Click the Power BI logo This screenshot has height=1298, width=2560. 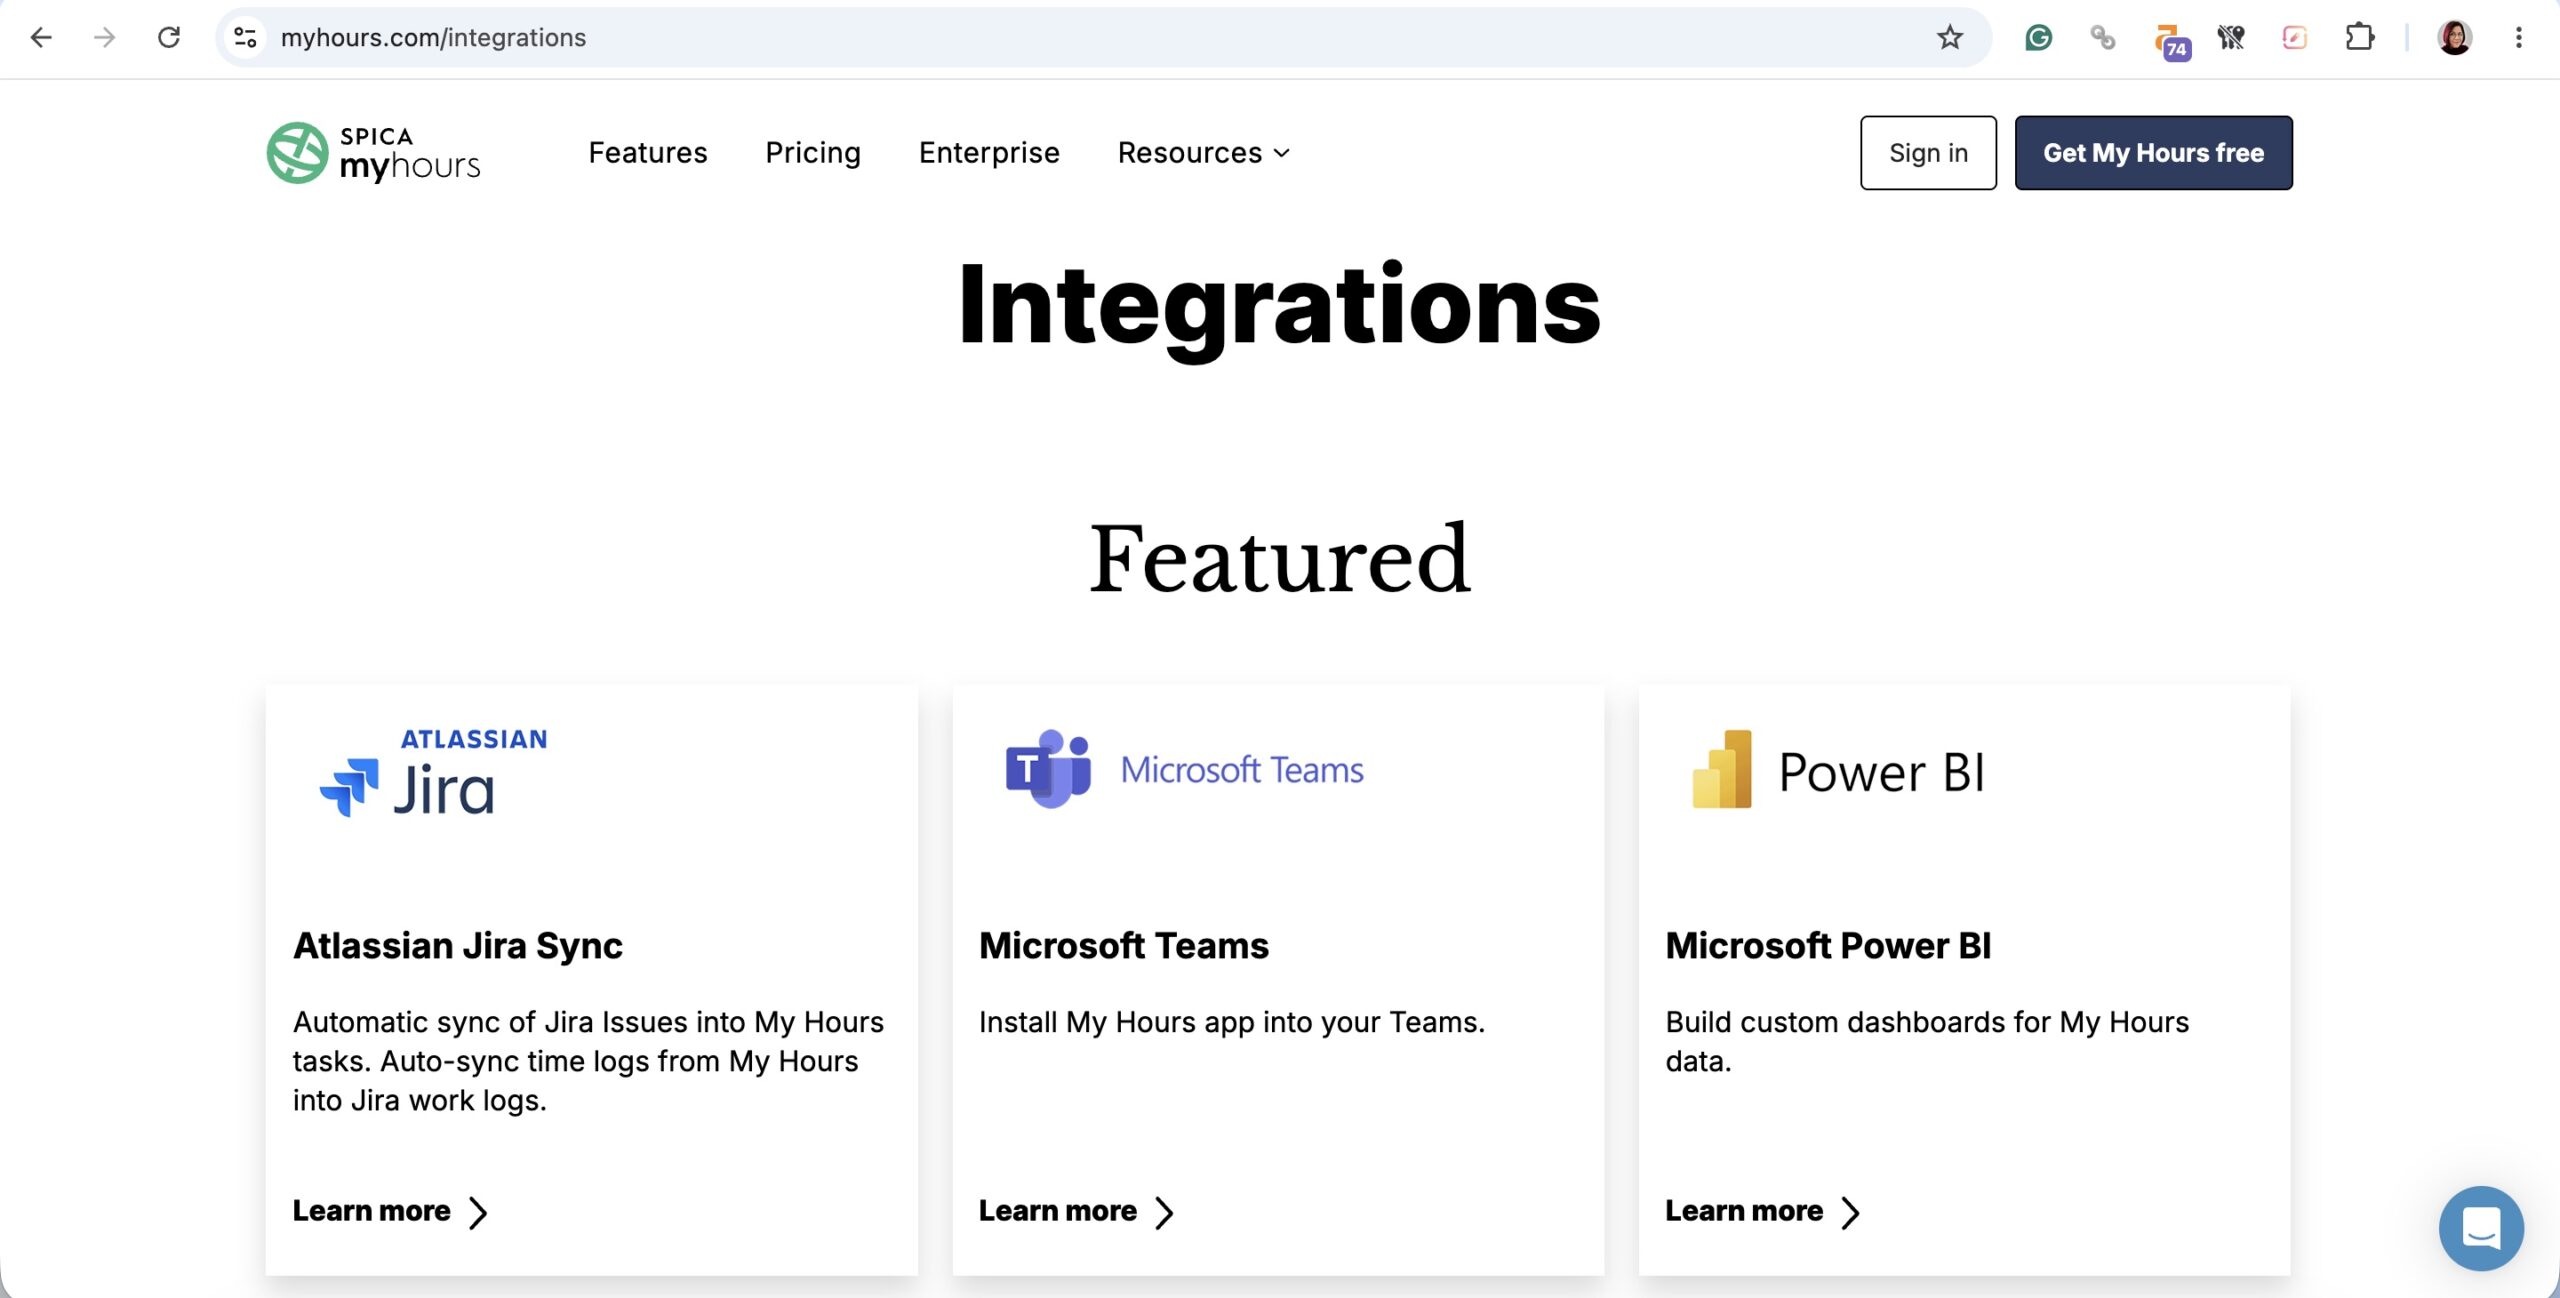tap(1837, 770)
